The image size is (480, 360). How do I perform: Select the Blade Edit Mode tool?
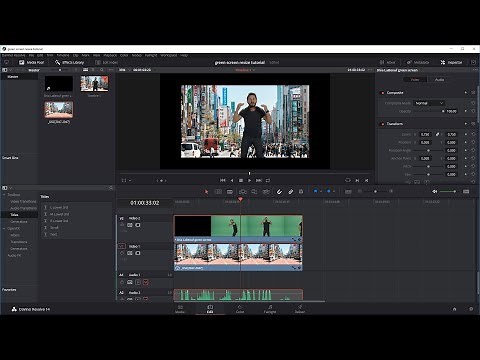point(230,192)
